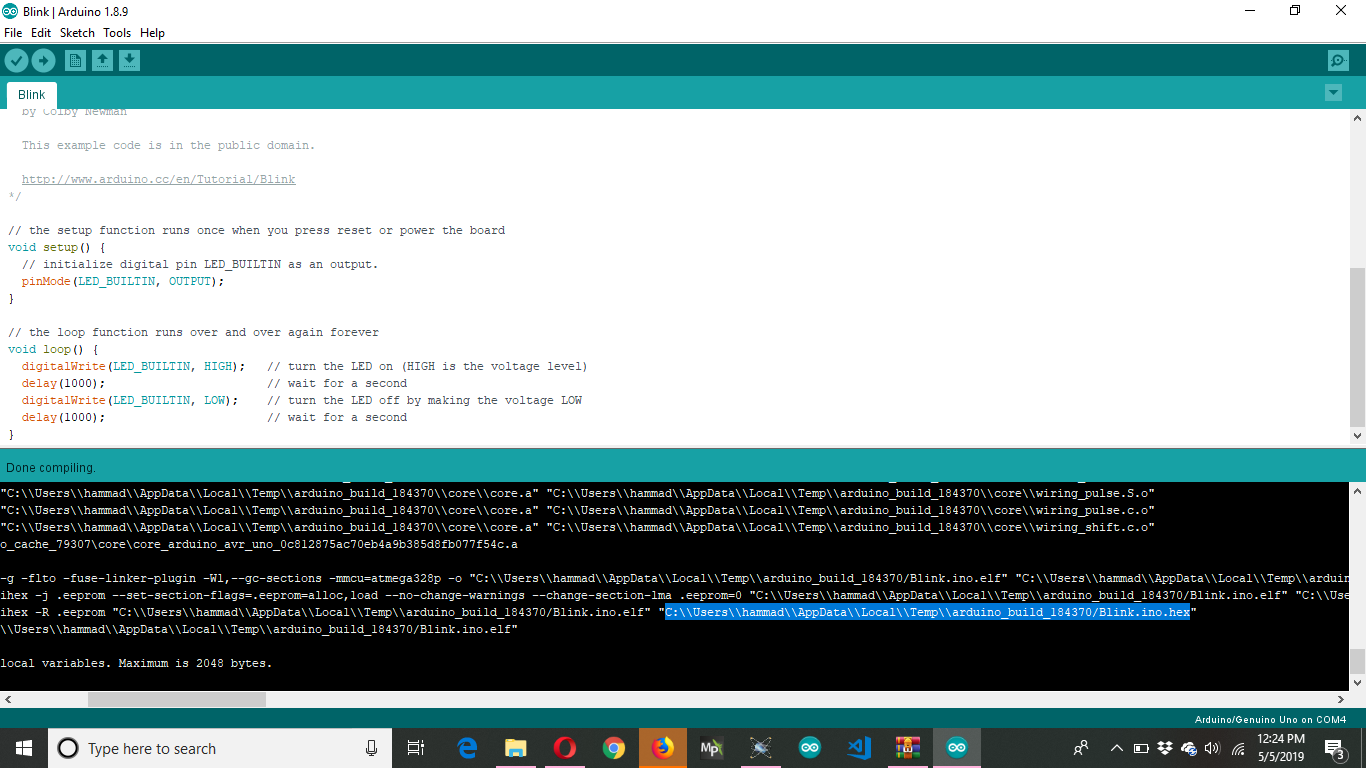Open the Wi-Fi network tray icon
1366x768 pixels.
tap(1238, 748)
